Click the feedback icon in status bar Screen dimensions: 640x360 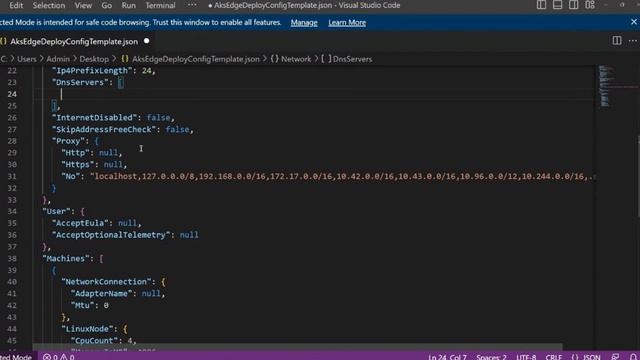615,357
